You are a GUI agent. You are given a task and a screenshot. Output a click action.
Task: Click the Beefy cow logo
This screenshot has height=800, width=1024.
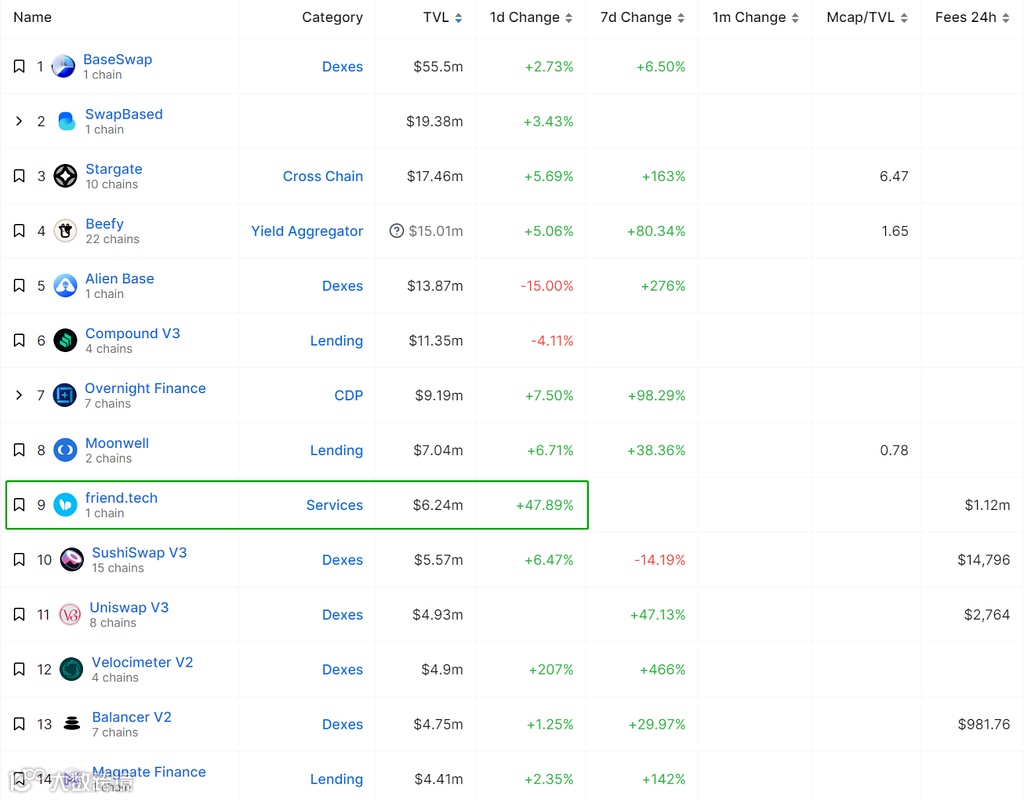(65, 231)
